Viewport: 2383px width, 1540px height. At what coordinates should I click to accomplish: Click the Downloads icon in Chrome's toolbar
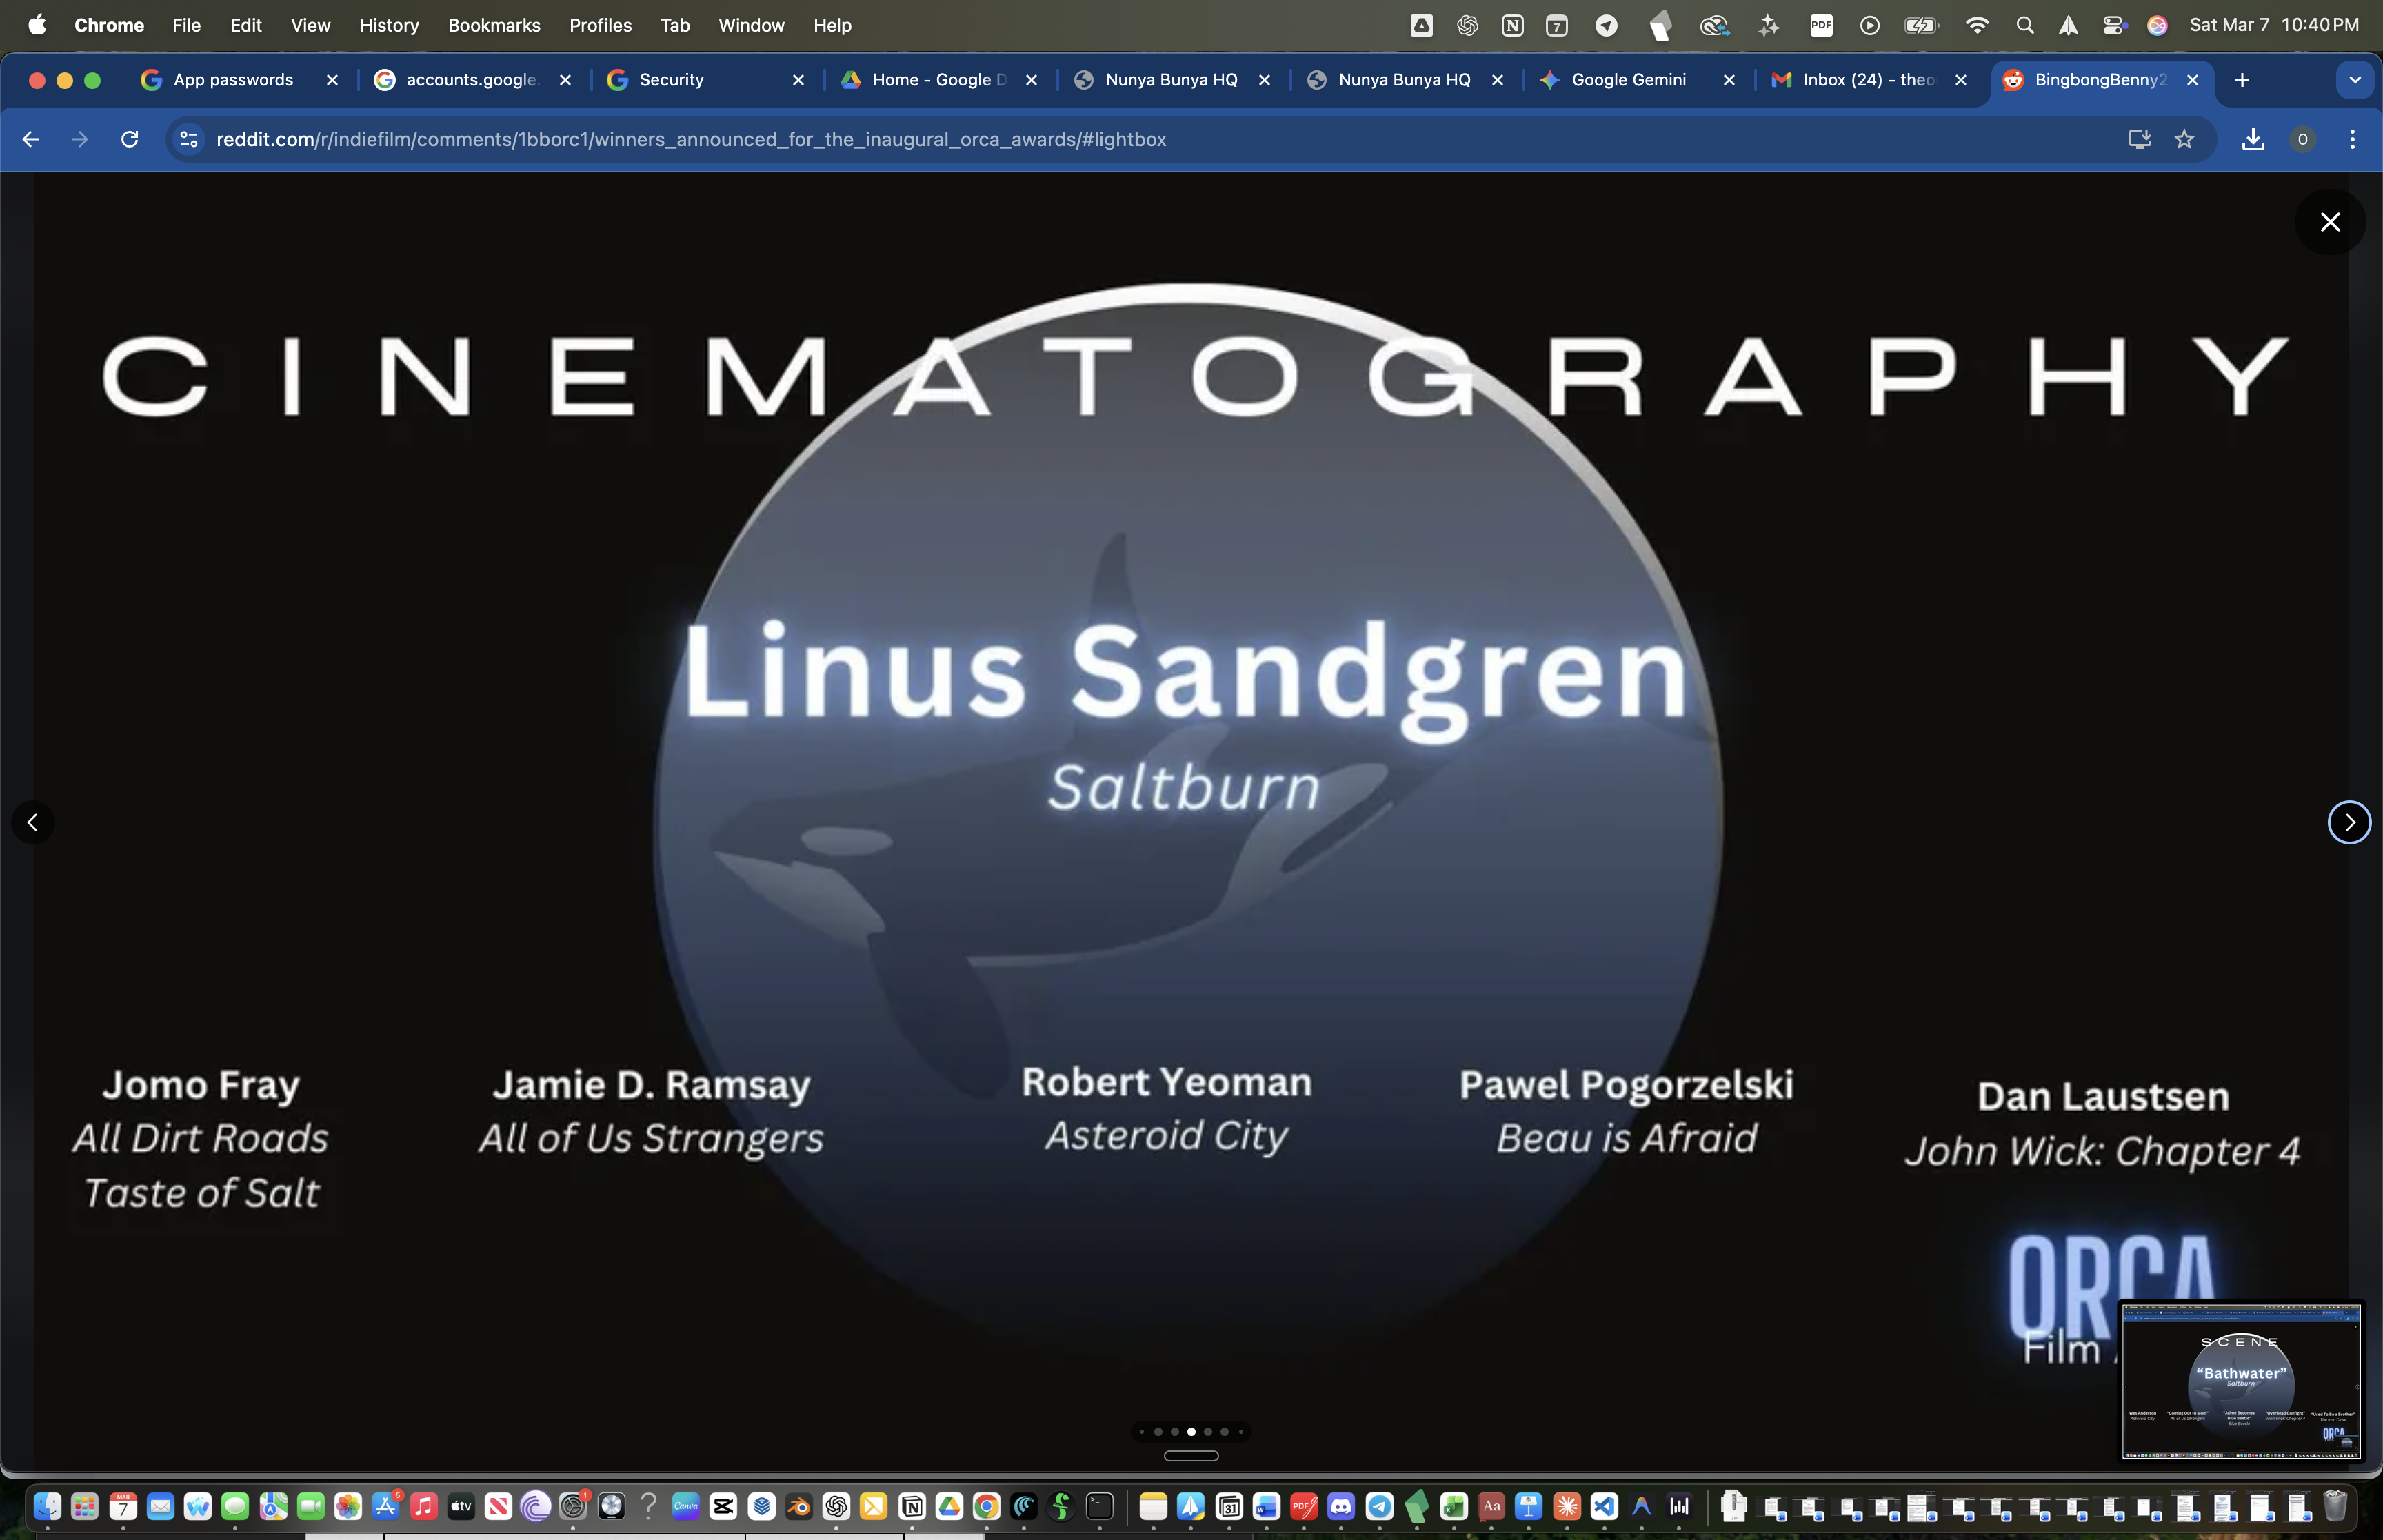tap(2252, 139)
